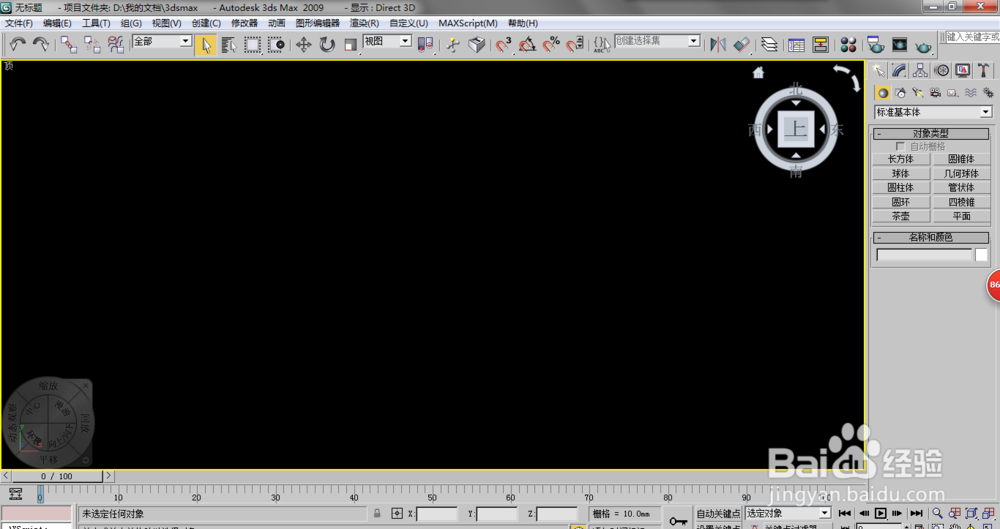Open the reference coordinate system dropdown 视图

pyautogui.click(x=387, y=41)
